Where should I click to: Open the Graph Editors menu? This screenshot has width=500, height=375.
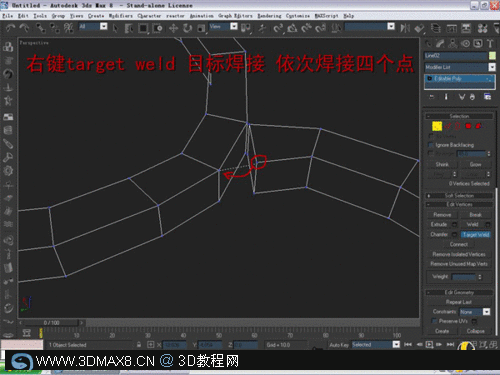[235, 16]
